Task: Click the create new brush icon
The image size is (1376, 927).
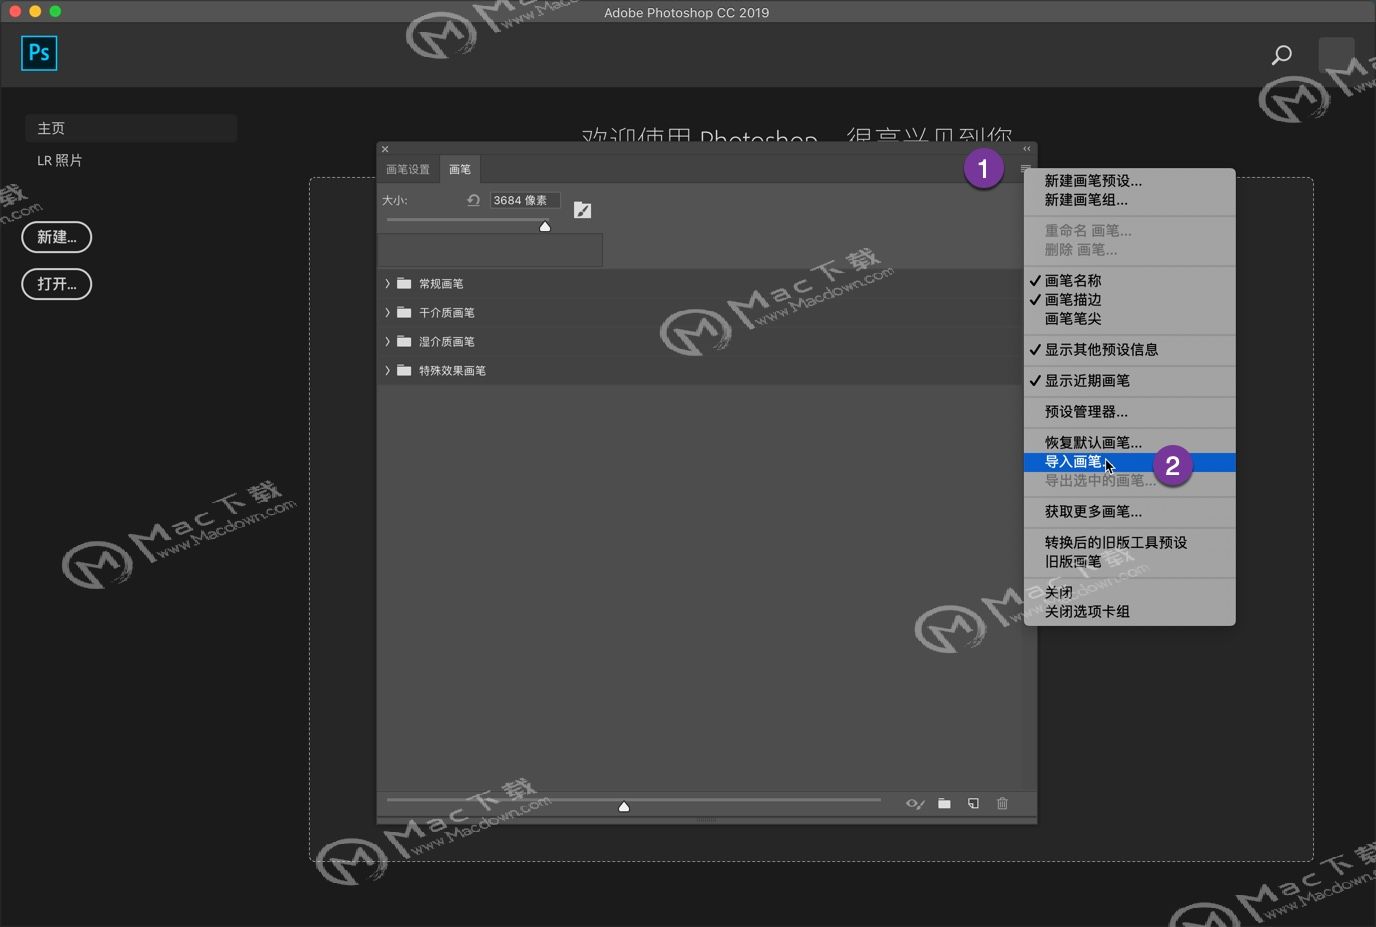Action: point(973,804)
